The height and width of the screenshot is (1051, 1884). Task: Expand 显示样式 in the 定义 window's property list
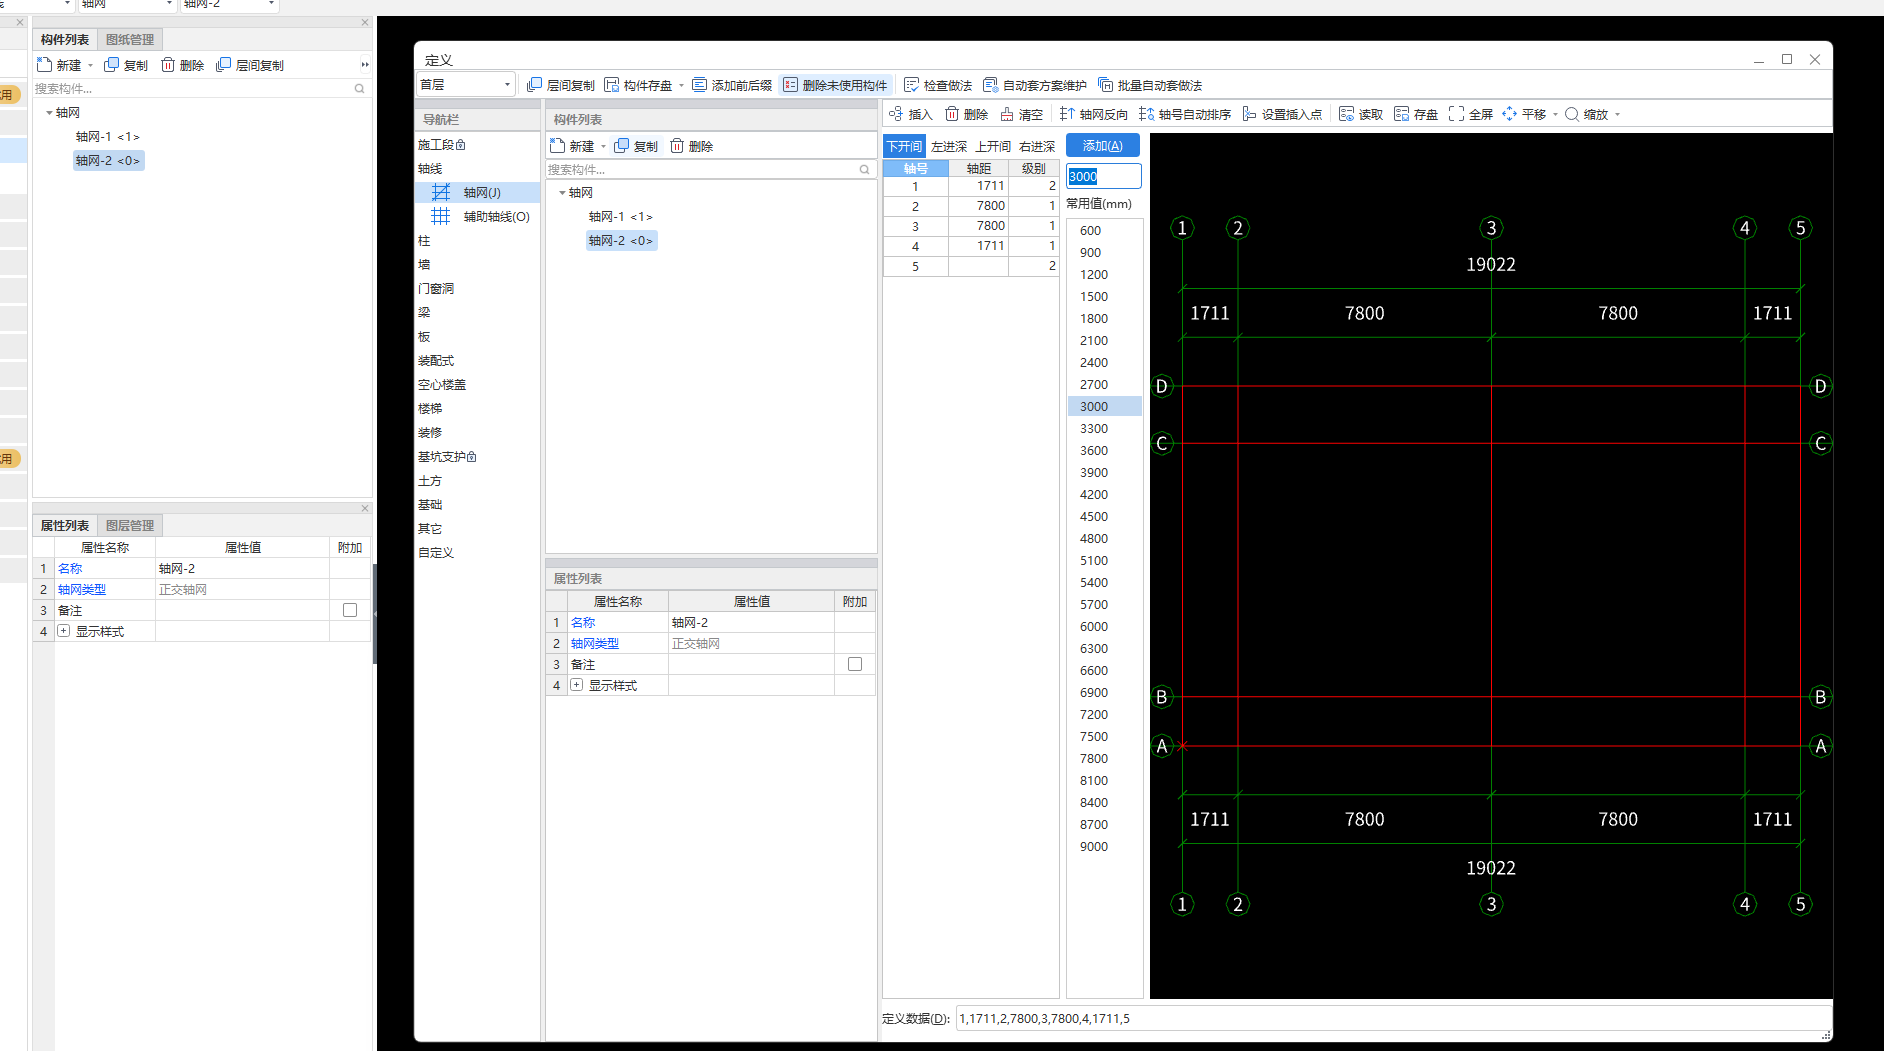576,685
